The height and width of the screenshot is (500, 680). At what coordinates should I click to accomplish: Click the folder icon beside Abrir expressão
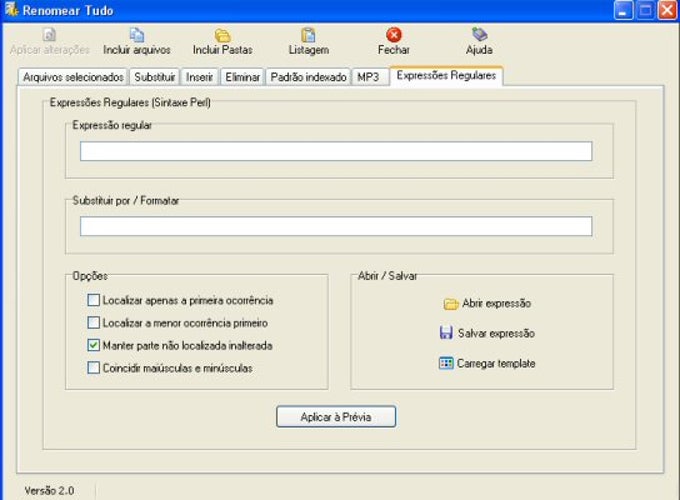click(x=451, y=304)
